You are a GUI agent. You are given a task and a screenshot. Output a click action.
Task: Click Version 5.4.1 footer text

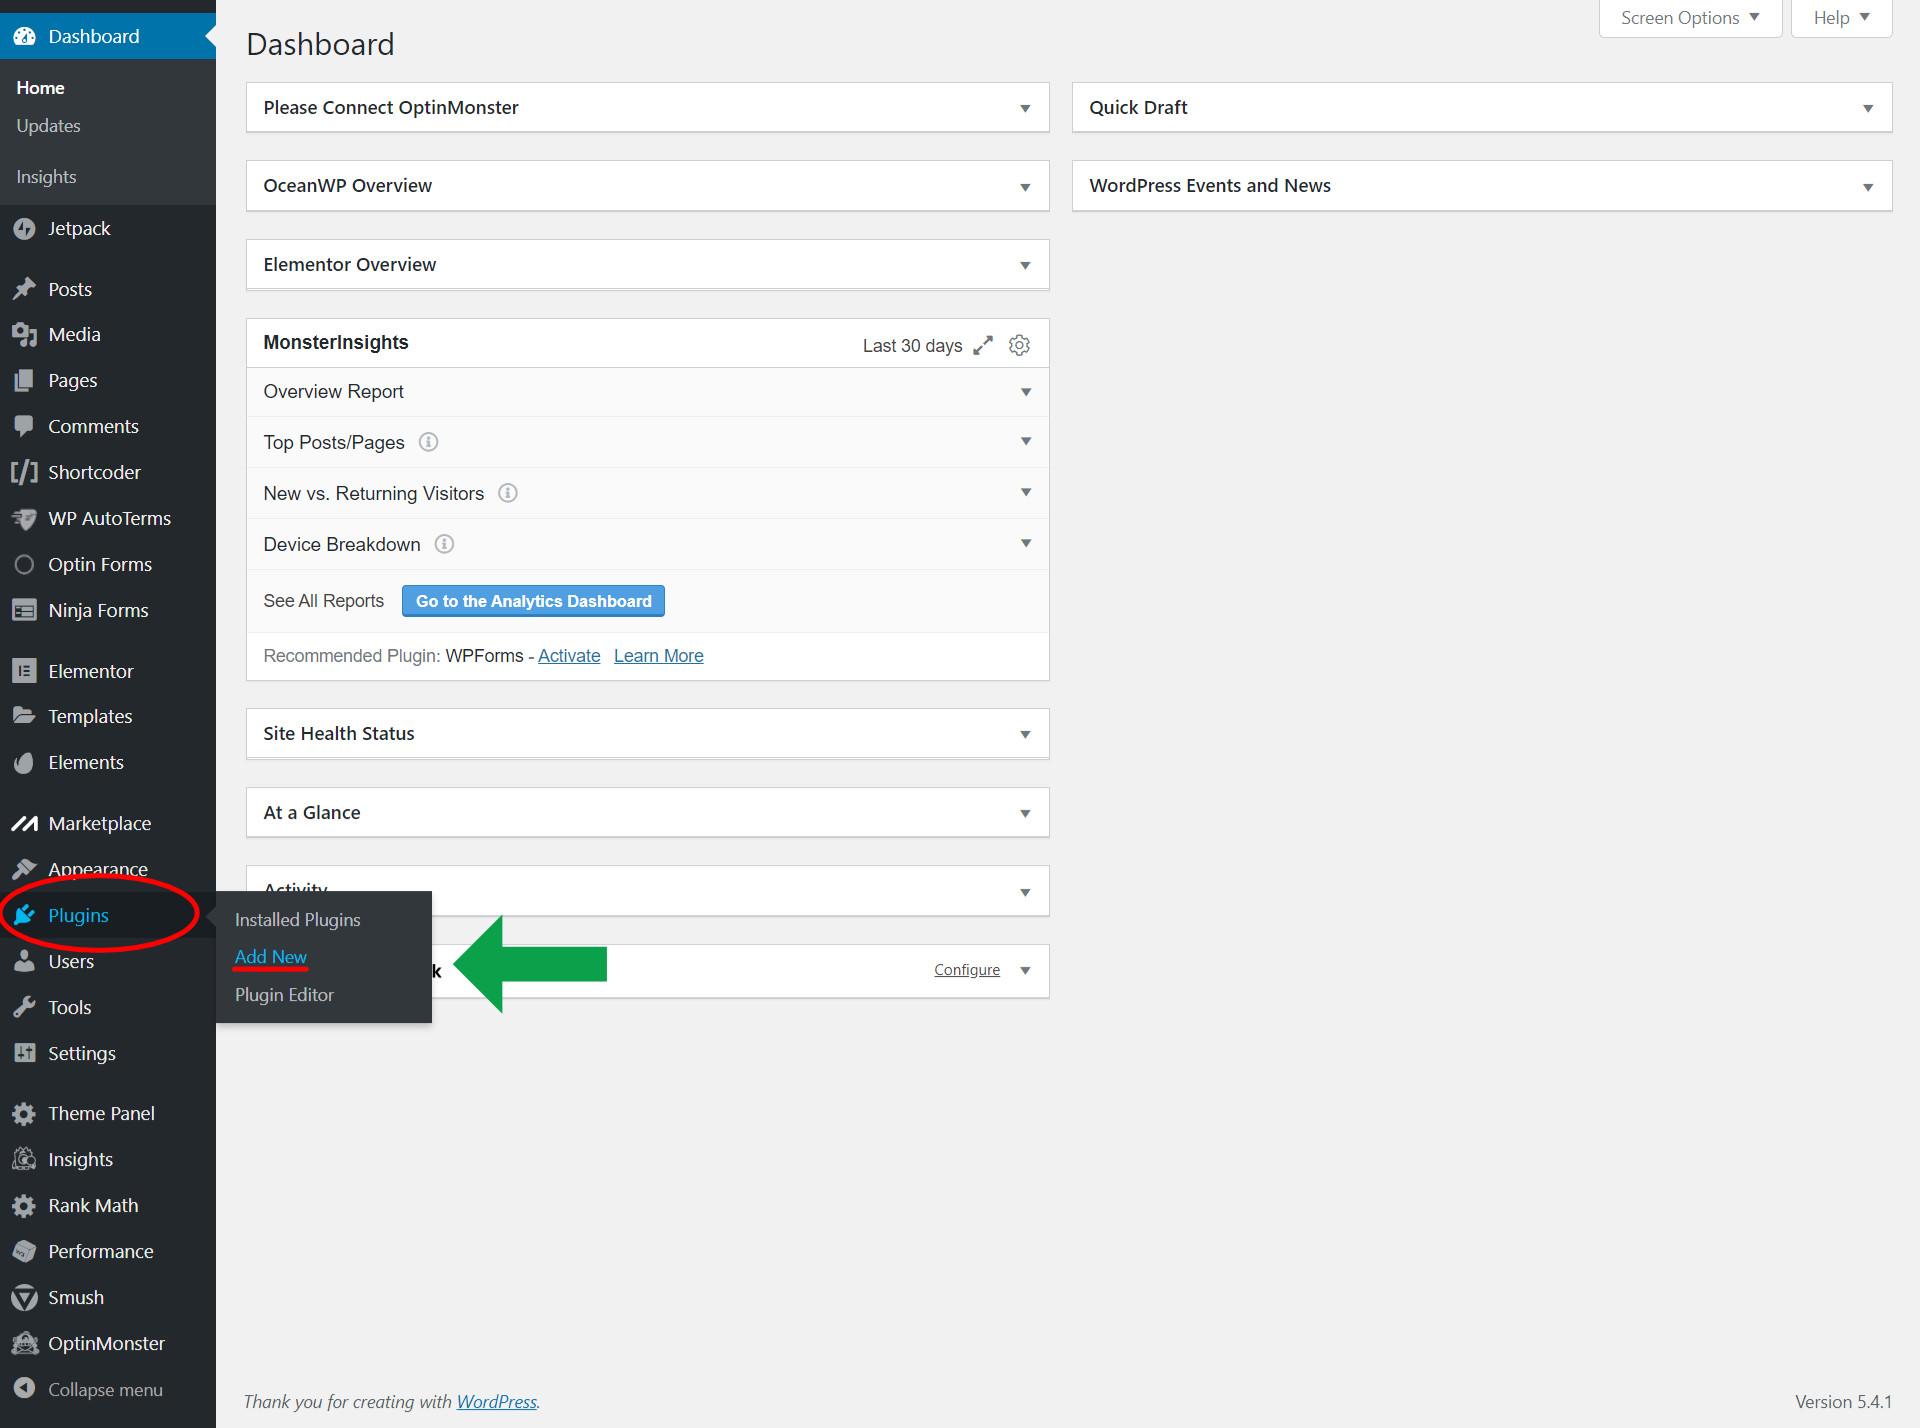1843,1402
